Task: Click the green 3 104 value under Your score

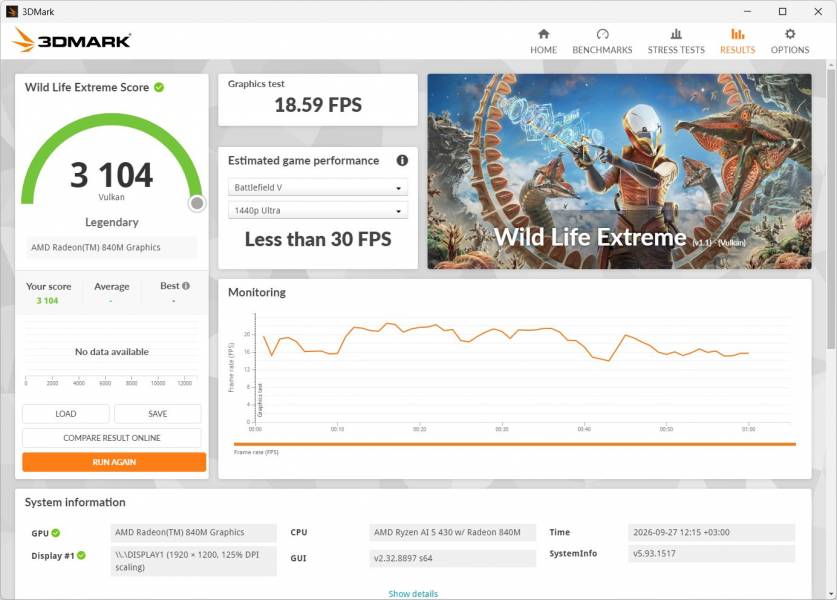Action: click(47, 301)
